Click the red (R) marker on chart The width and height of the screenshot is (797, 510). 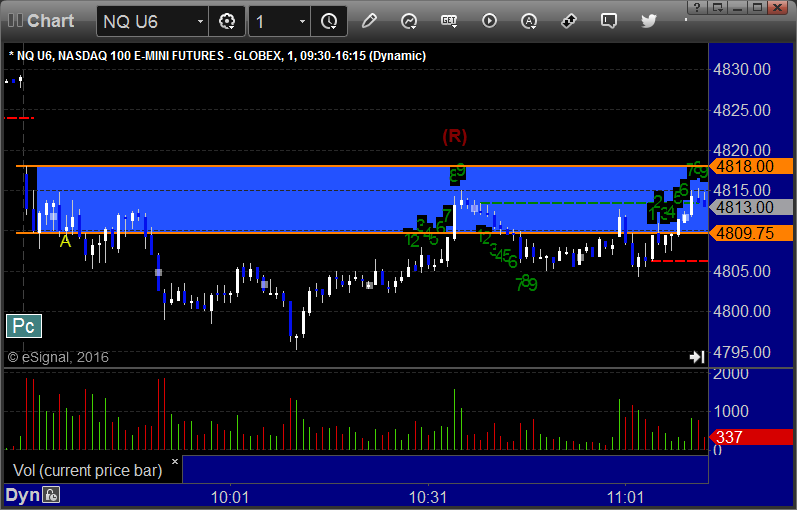[454, 136]
